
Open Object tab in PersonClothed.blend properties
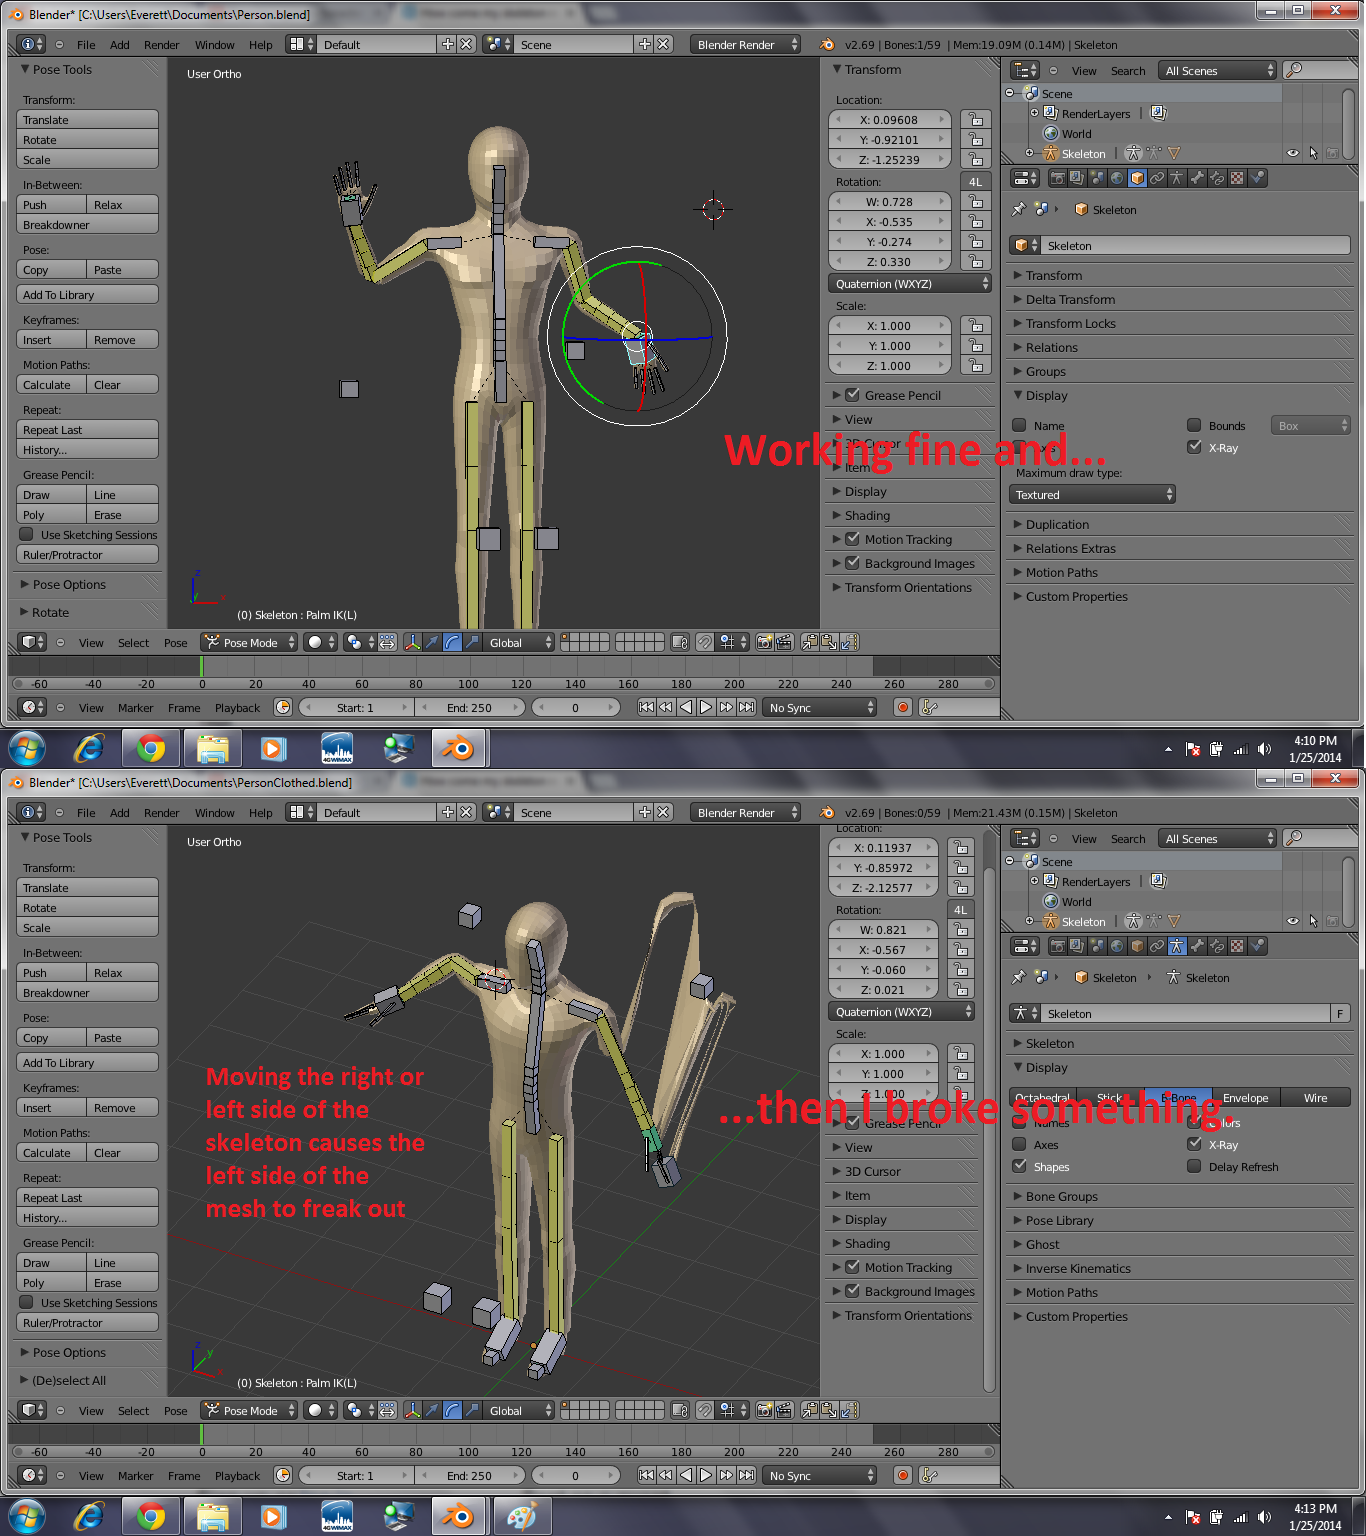coord(1137,946)
